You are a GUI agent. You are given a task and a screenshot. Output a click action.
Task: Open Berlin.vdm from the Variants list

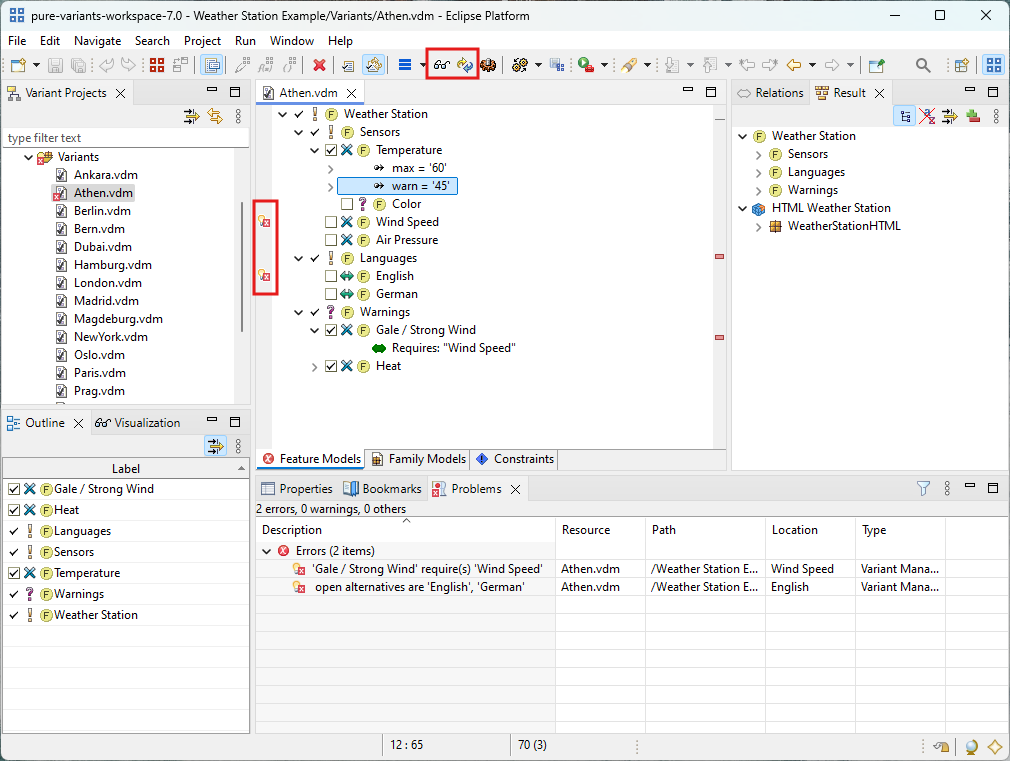click(104, 210)
